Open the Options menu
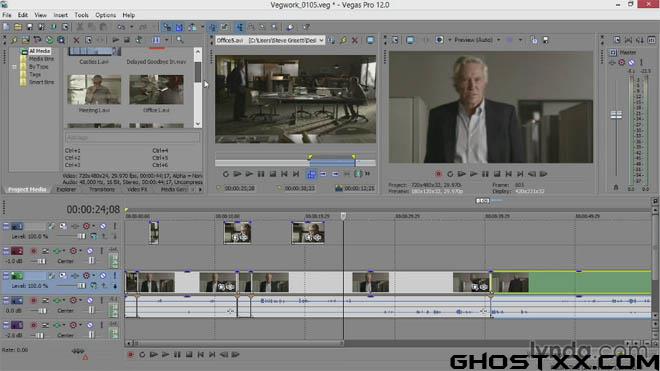 [105, 15]
